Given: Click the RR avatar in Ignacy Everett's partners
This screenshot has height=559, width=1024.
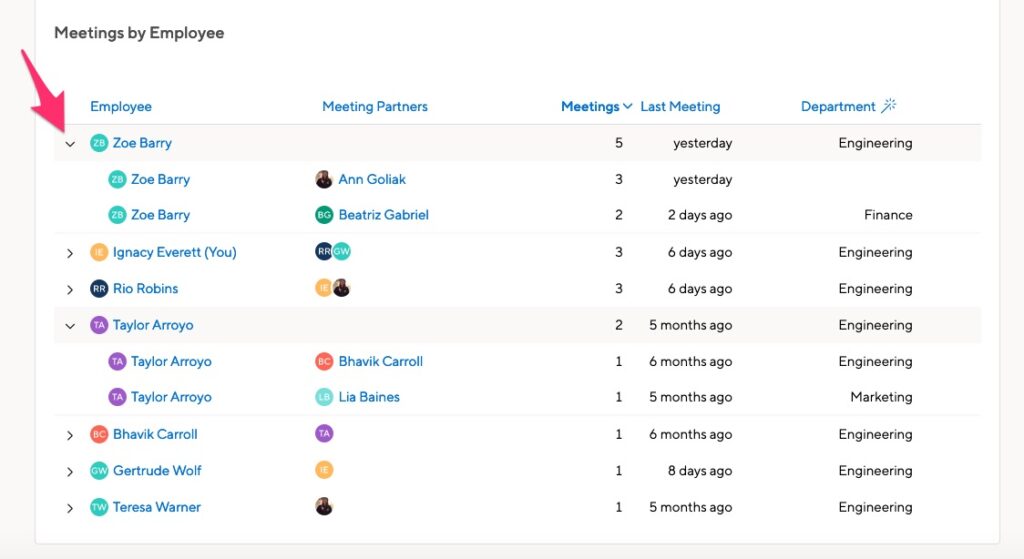Looking at the screenshot, I should (x=324, y=251).
